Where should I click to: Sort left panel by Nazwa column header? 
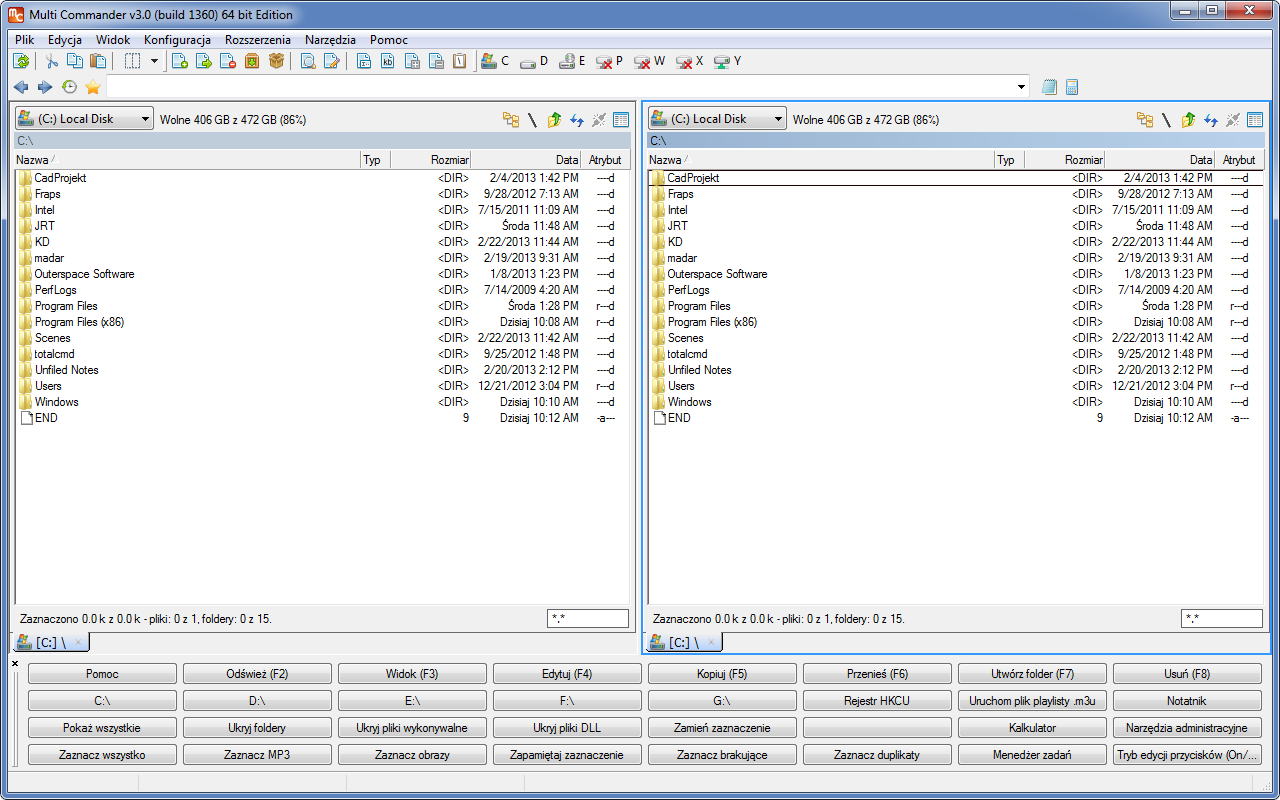click(x=187, y=160)
